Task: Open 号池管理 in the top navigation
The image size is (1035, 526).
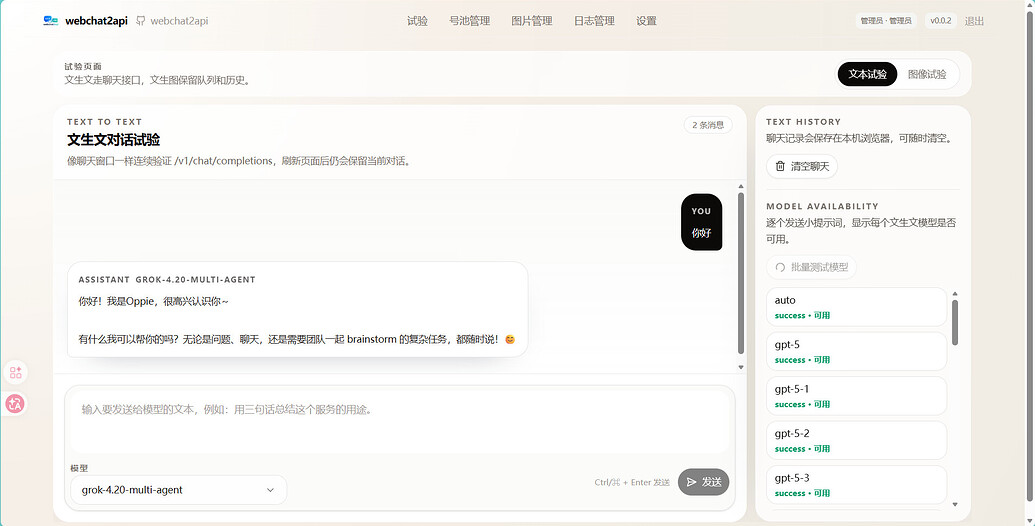Action: [469, 21]
